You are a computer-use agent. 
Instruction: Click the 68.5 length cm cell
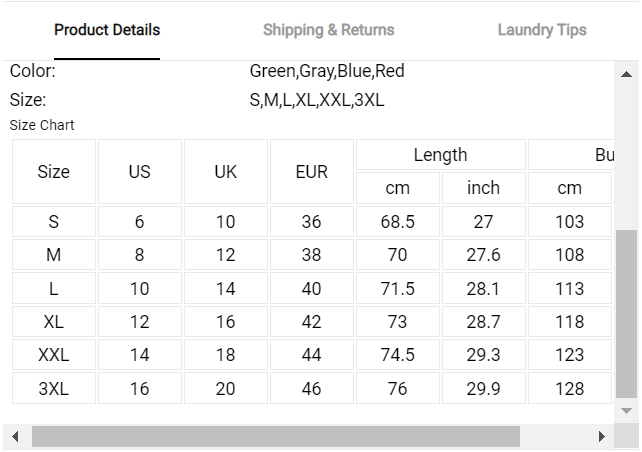pos(398,221)
